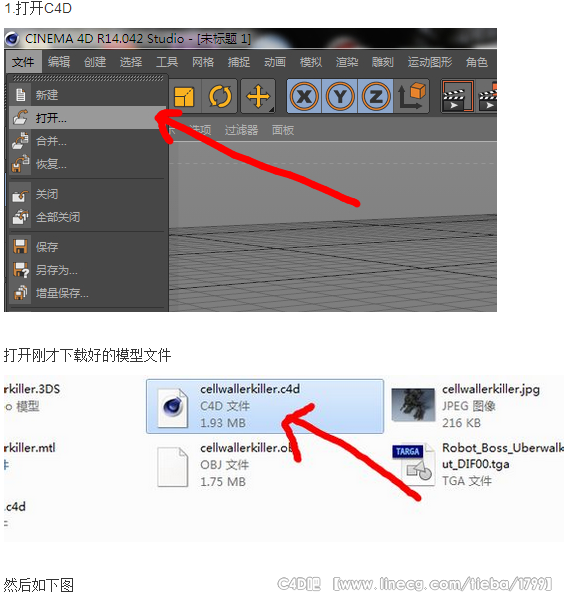Choose 全部关闭 from the File menu

(x=87, y=217)
